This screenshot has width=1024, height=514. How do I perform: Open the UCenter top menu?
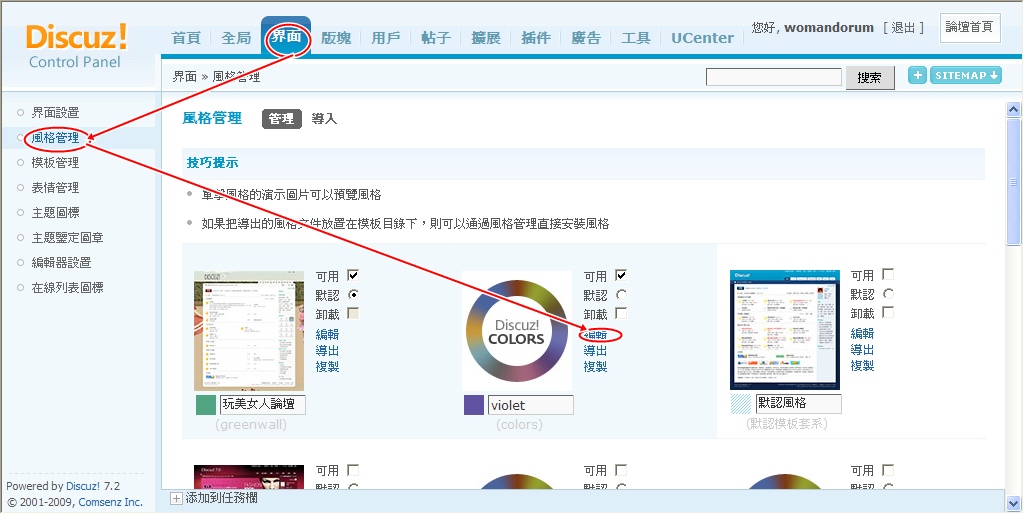703,38
